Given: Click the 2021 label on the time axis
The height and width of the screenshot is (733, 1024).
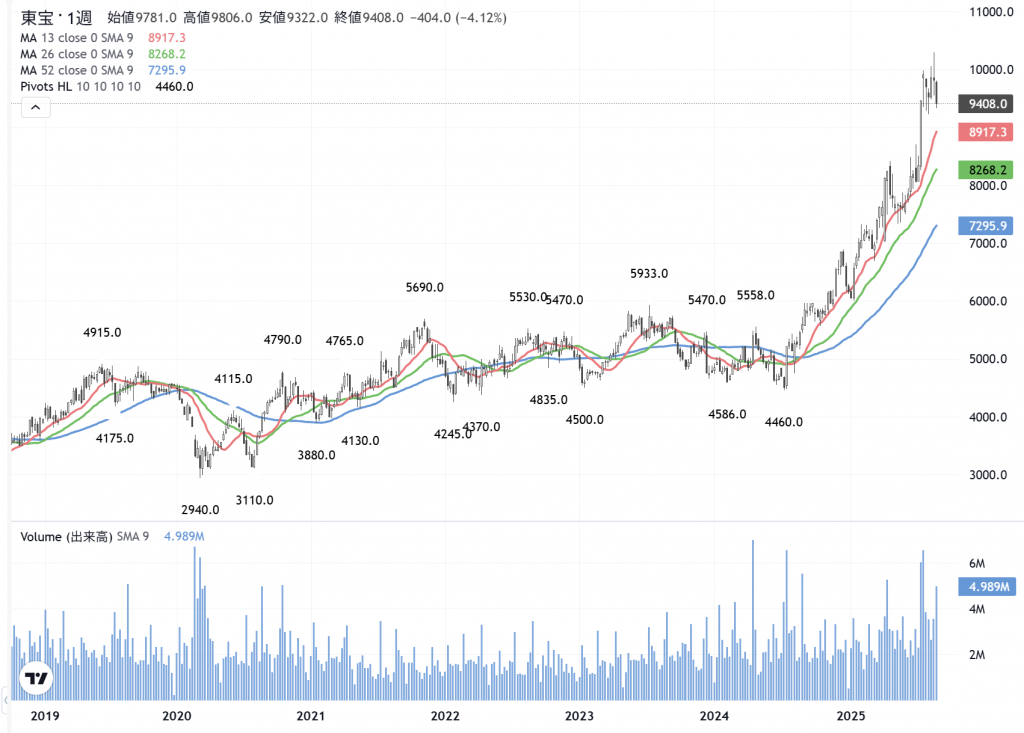Looking at the screenshot, I should [x=311, y=716].
